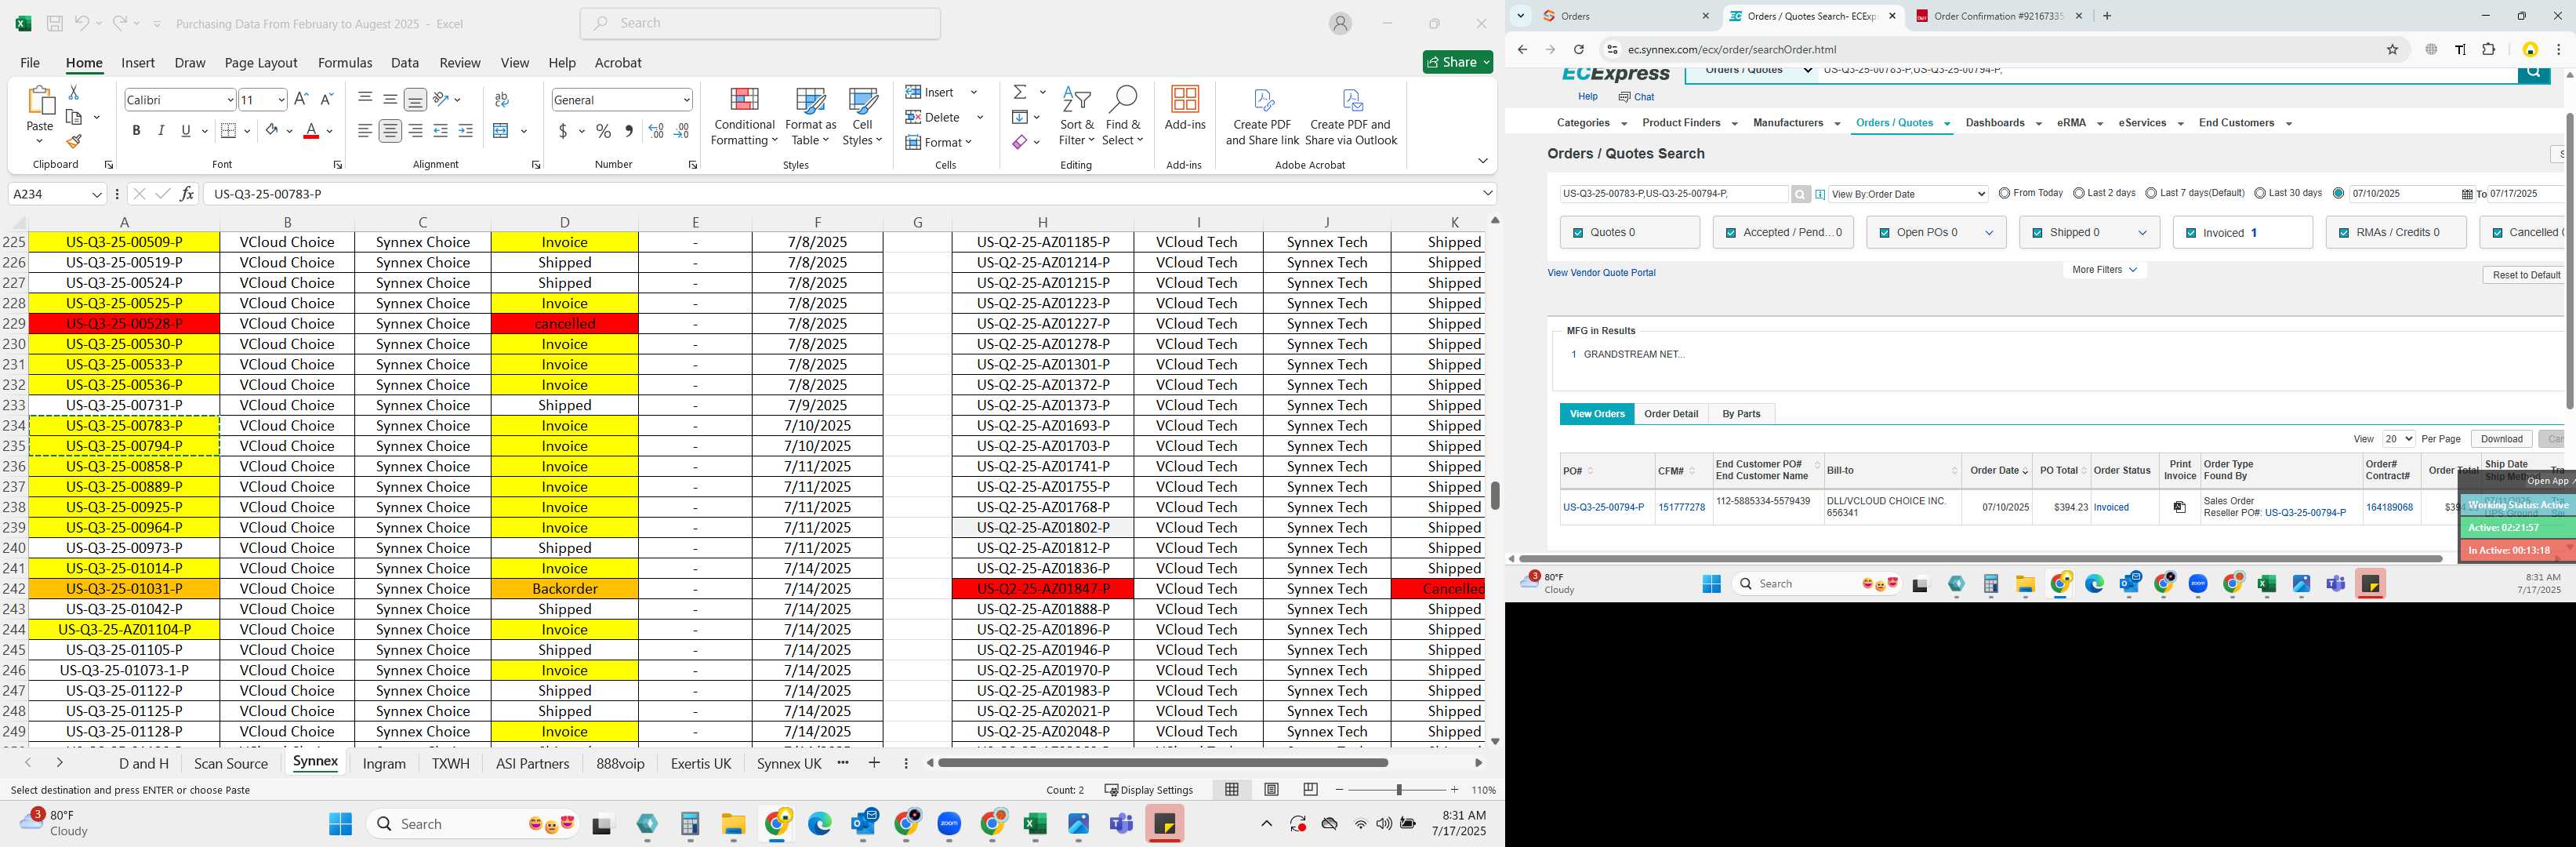Click the Bold button in Excel ribbon
The height and width of the screenshot is (847, 2576).
pyautogui.click(x=136, y=131)
